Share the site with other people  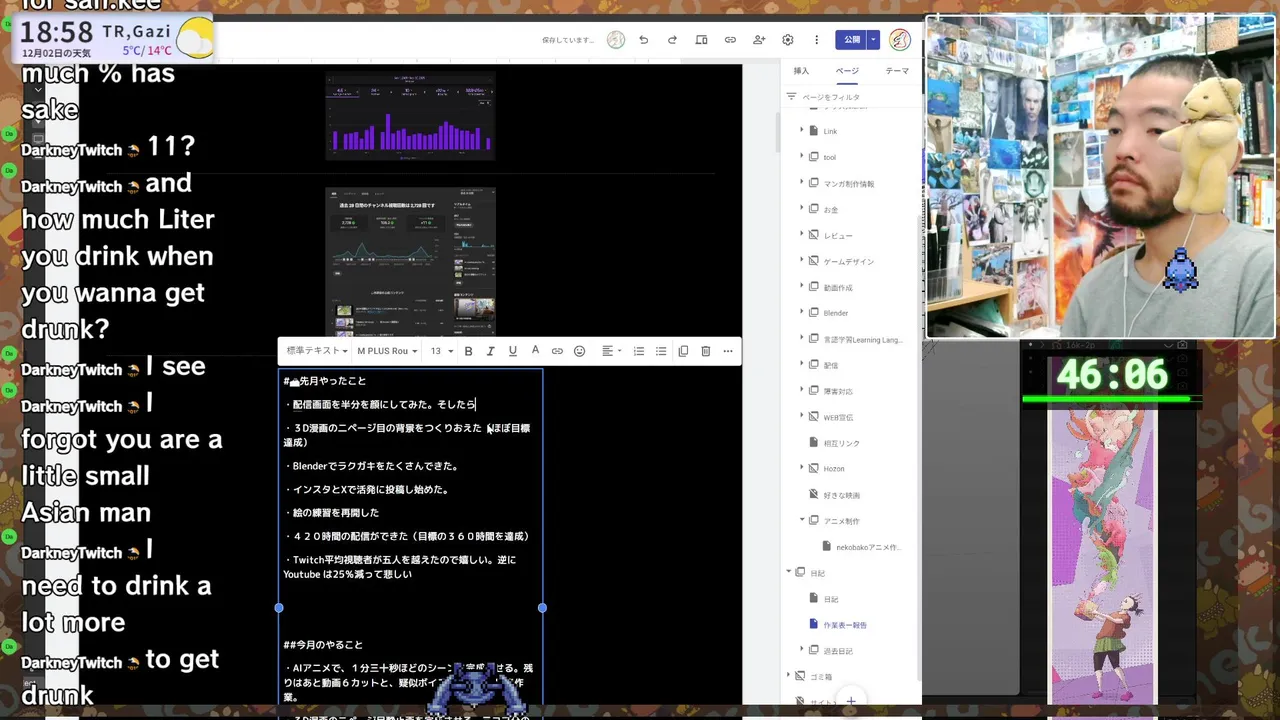click(x=759, y=40)
